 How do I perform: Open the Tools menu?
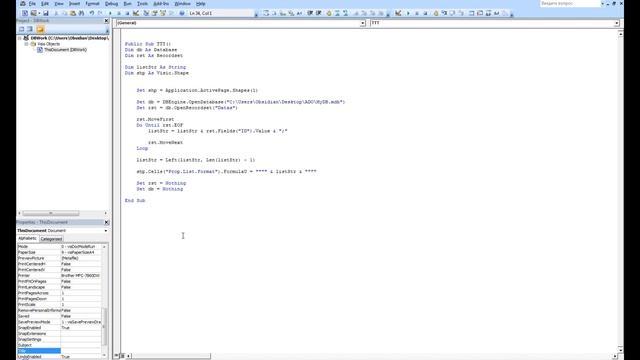[x=142, y=4]
